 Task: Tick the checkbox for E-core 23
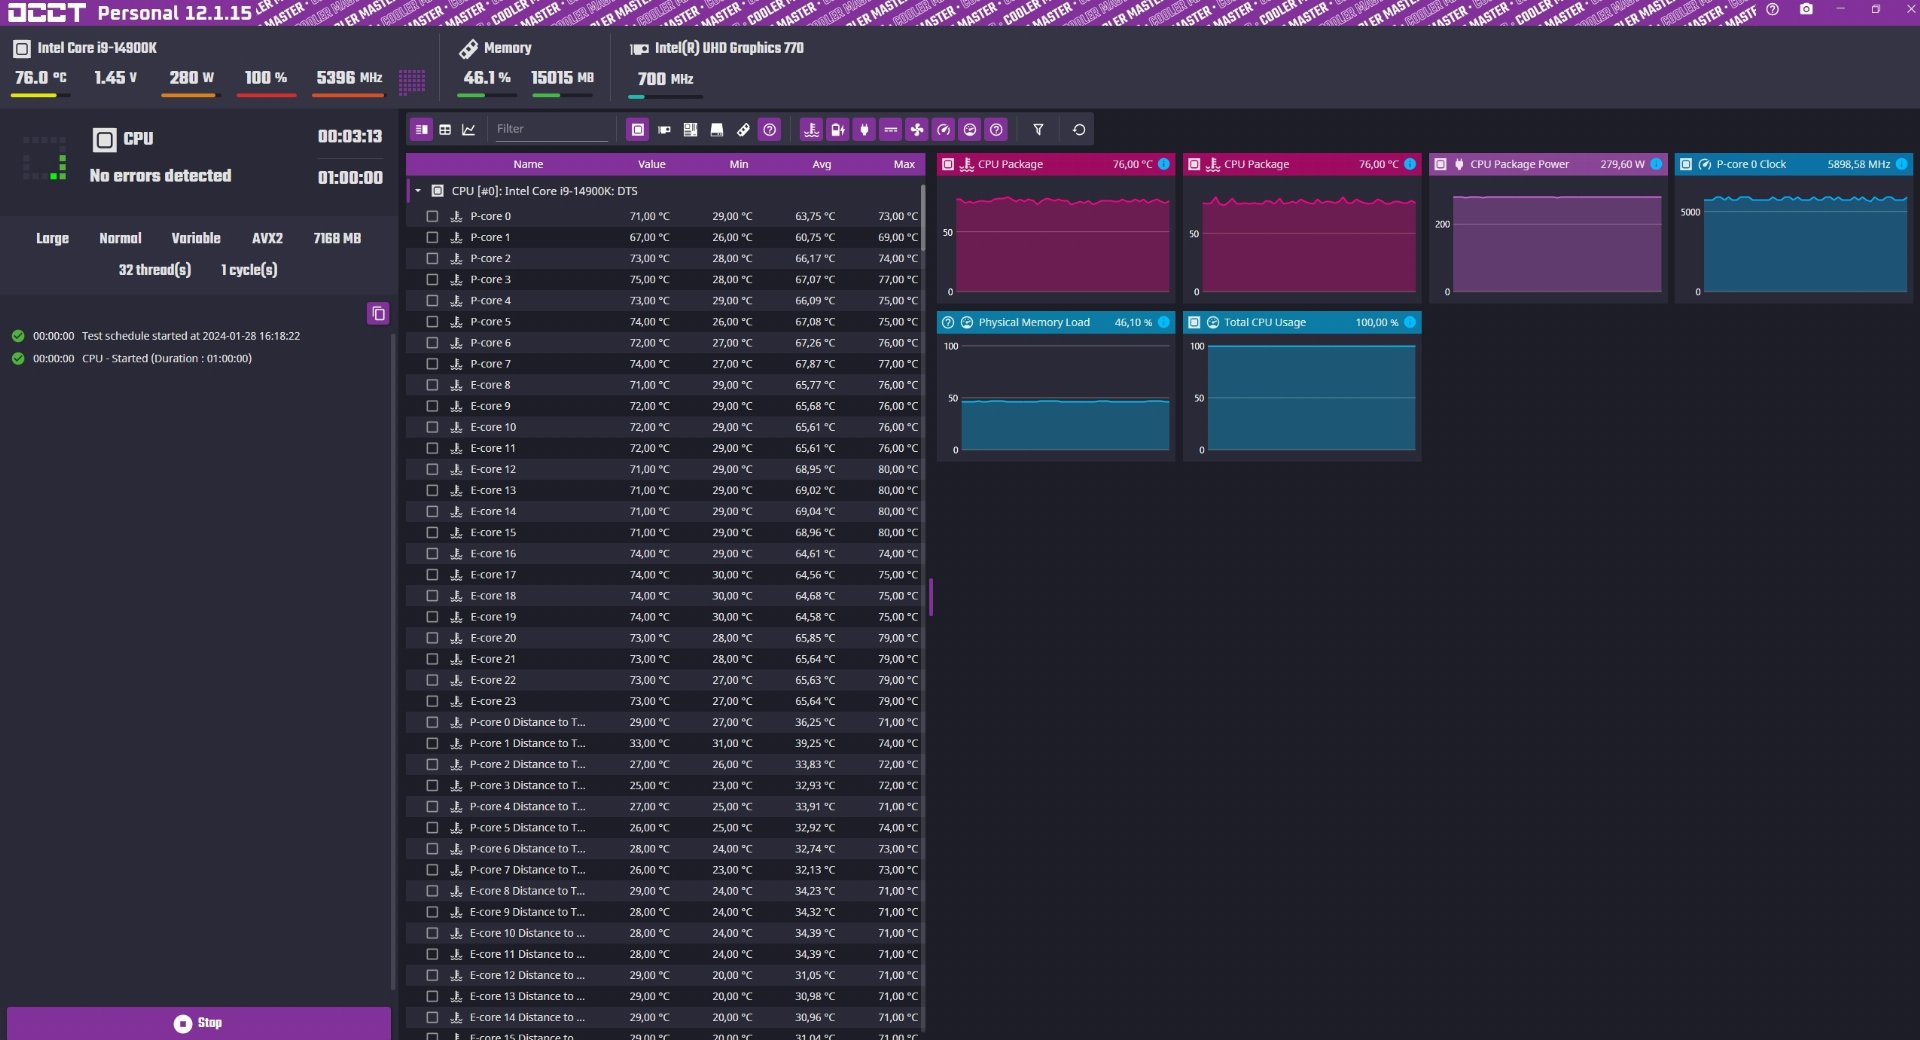click(x=432, y=701)
